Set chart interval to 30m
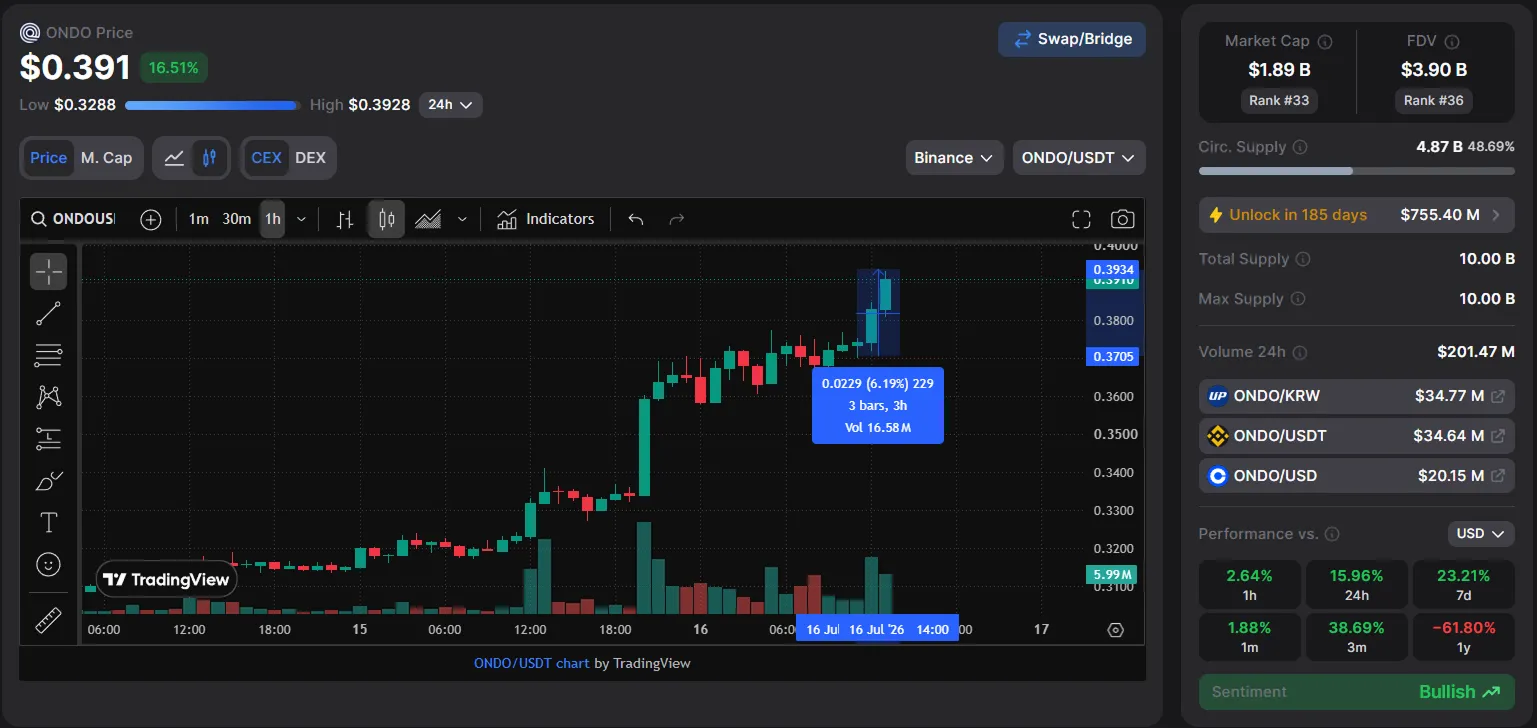1537x728 pixels. [x=236, y=219]
